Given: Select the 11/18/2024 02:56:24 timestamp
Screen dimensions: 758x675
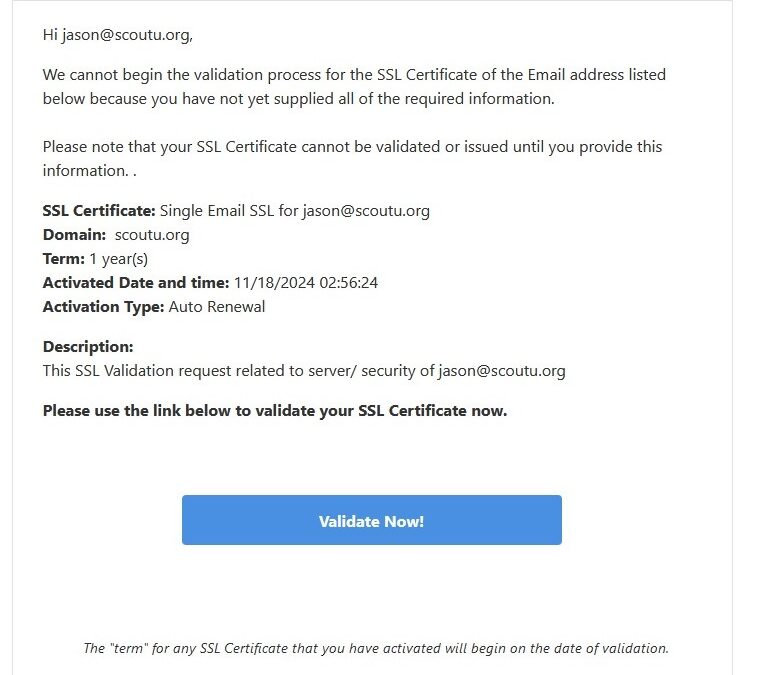Looking at the screenshot, I should pos(306,282).
